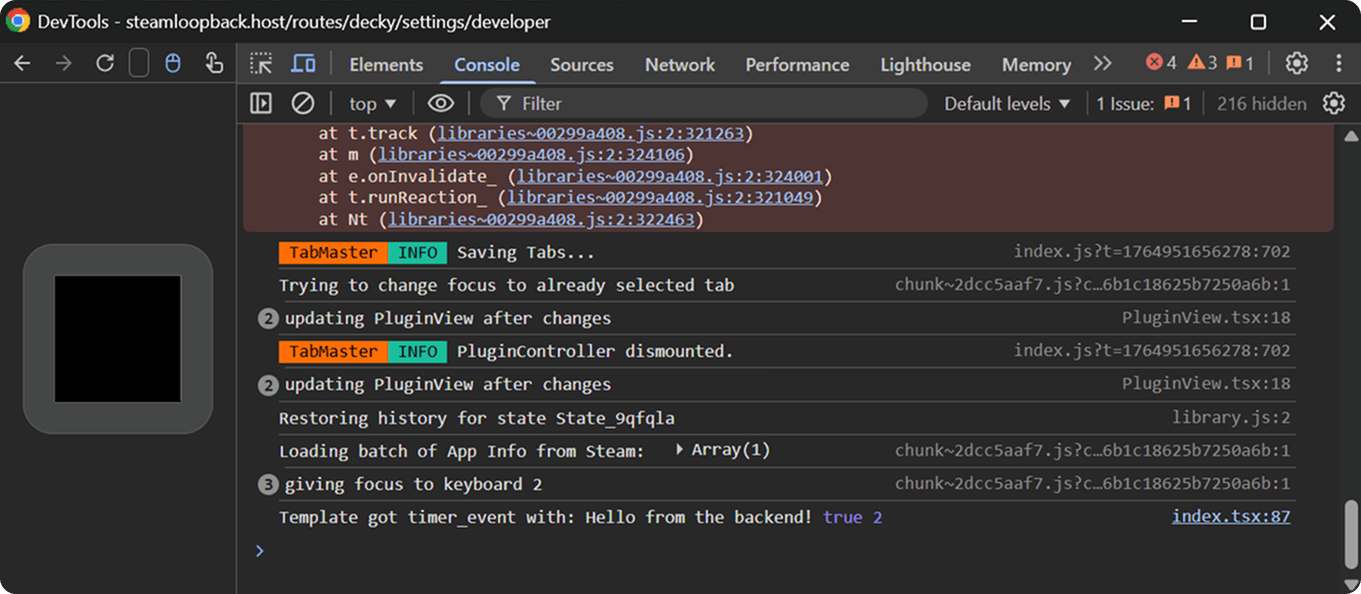Switch to the Network tab

tap(680, 65)
